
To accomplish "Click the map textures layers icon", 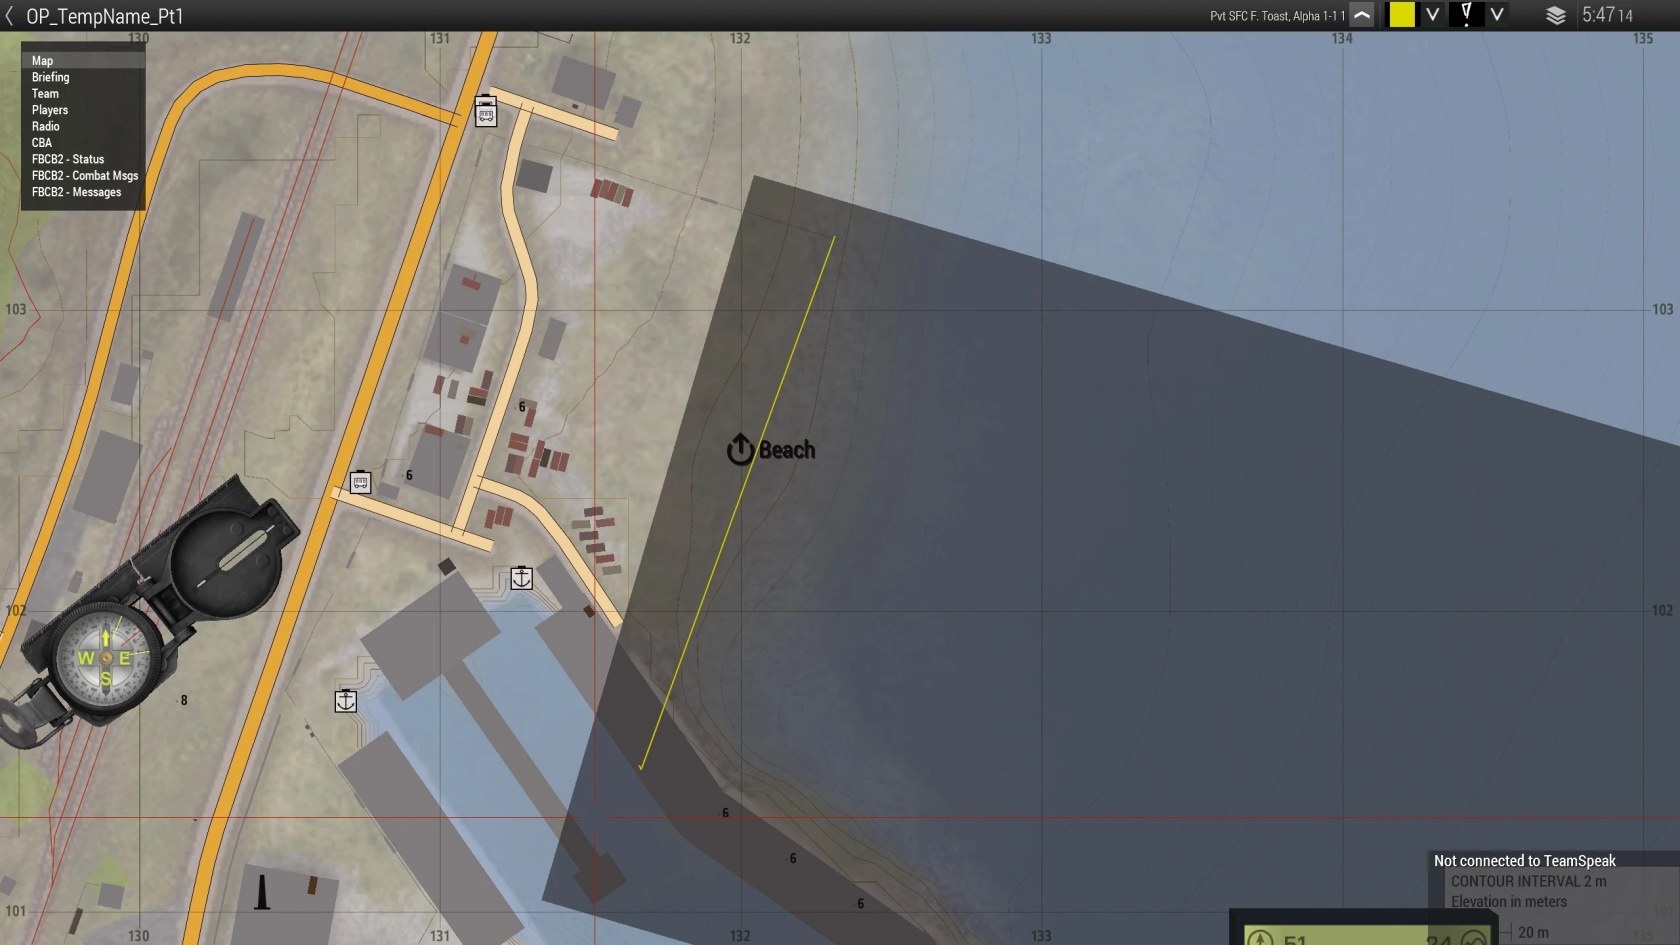I will (1555, 16).
